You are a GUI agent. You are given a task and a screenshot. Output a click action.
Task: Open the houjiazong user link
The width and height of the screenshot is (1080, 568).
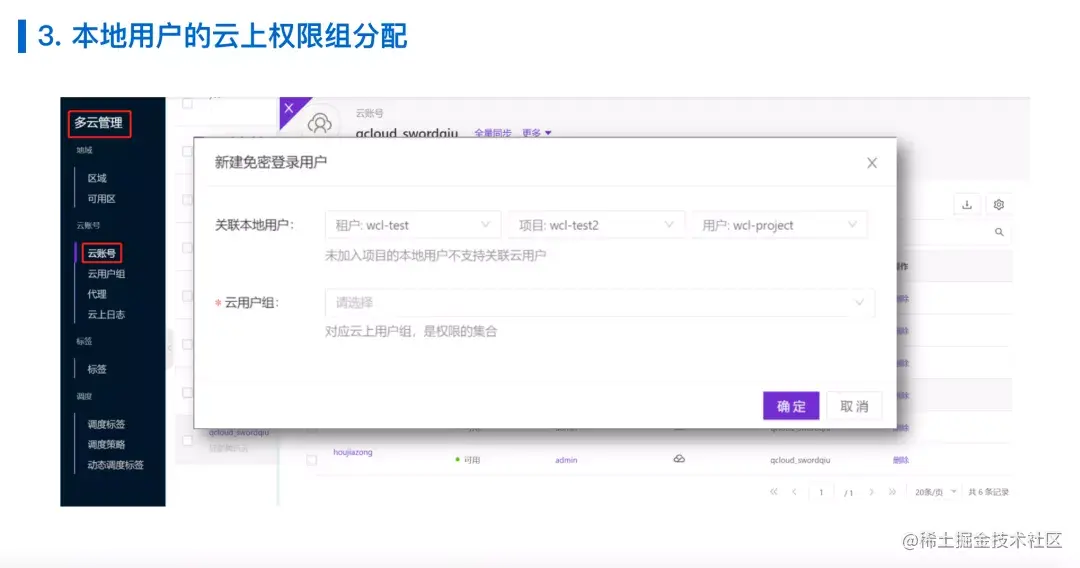click(x=353, y=452)
